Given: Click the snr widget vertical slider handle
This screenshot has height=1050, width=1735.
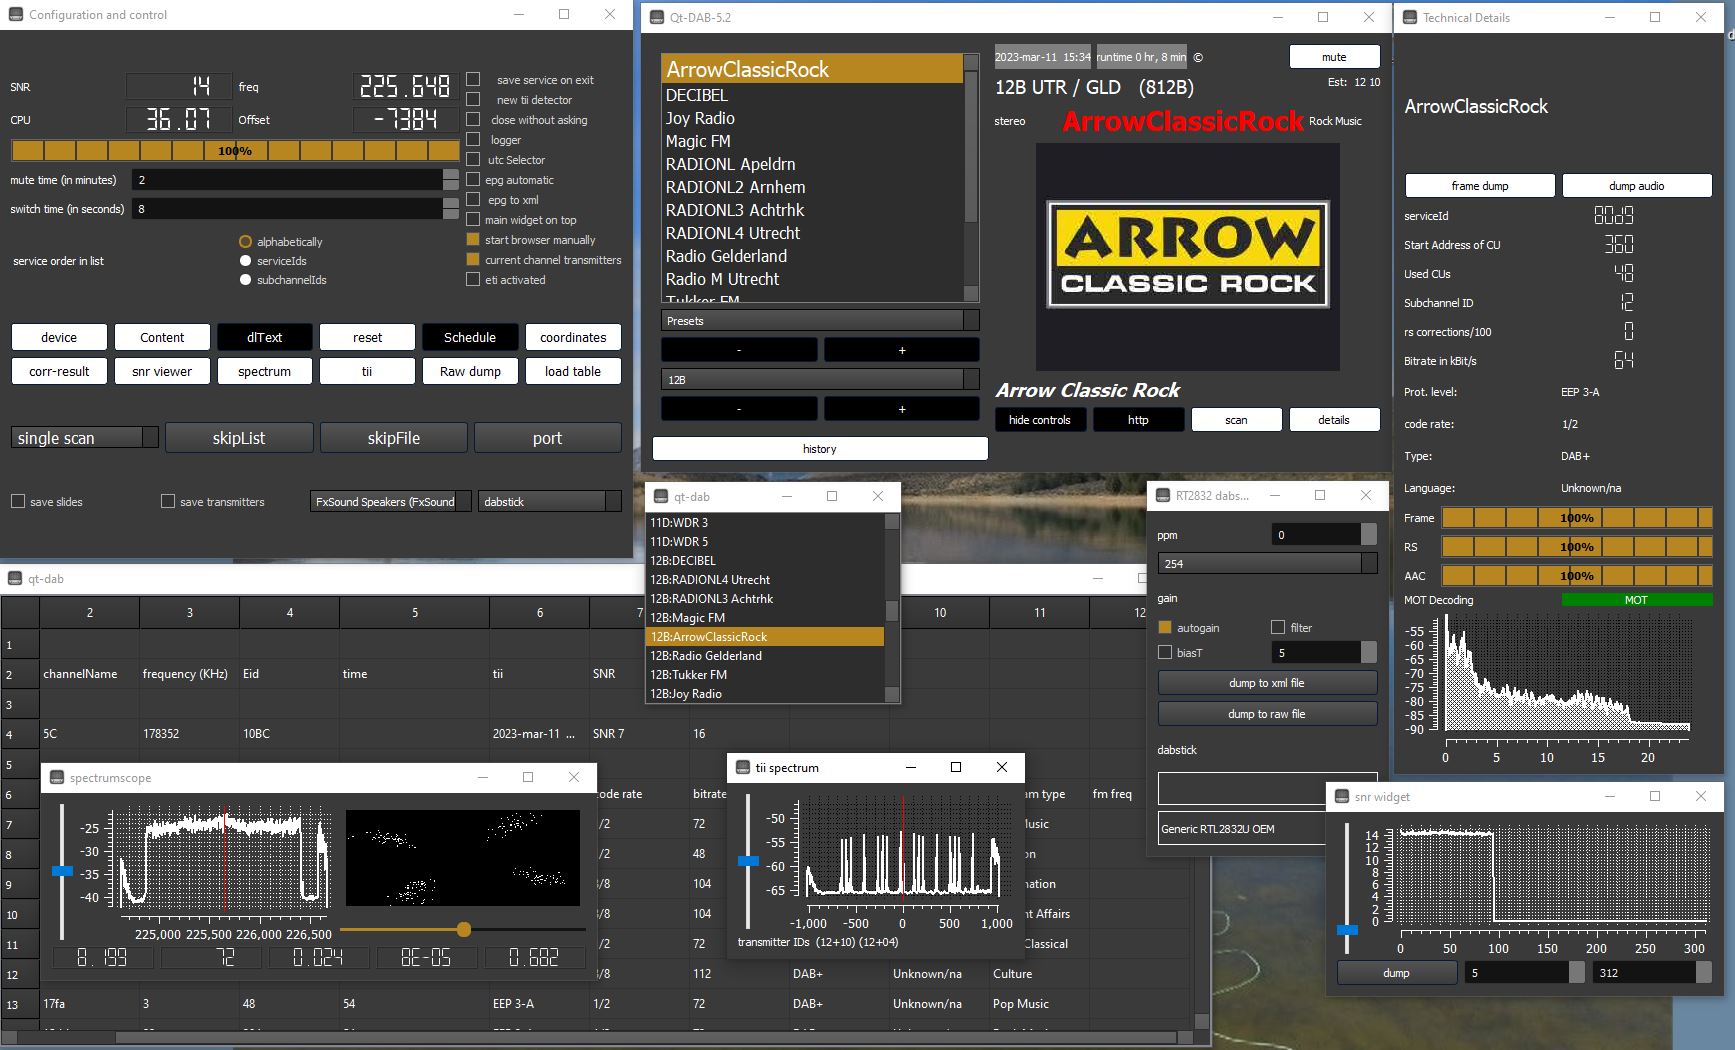Looking at the screenshot, I should [1347, 930].
